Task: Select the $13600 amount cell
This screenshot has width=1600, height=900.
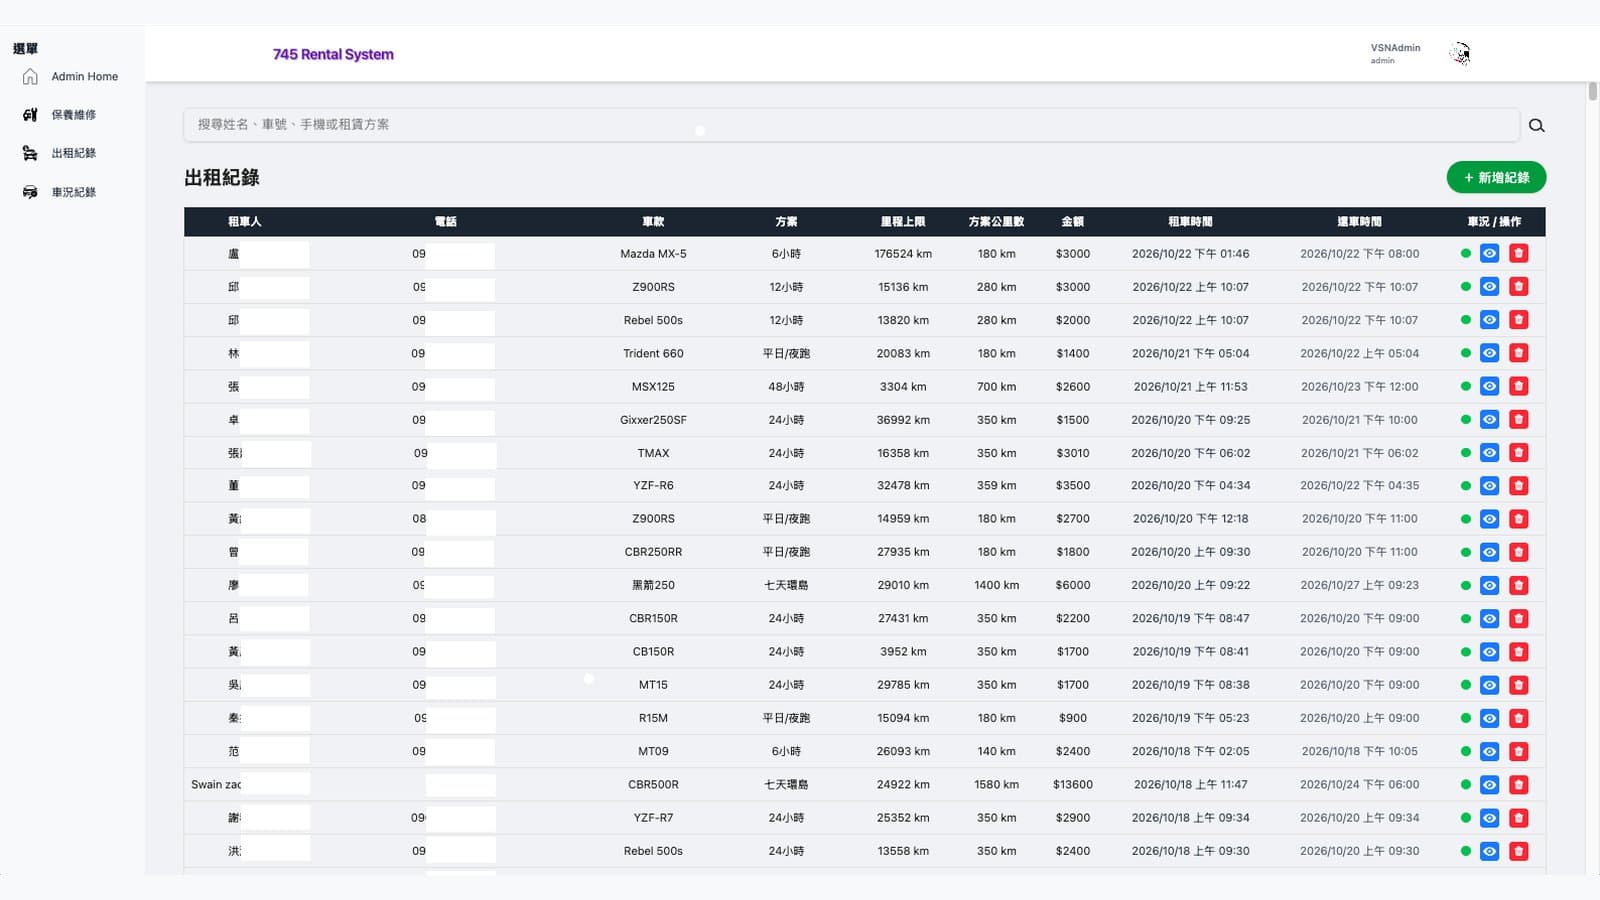Action: pos(1073,785)
